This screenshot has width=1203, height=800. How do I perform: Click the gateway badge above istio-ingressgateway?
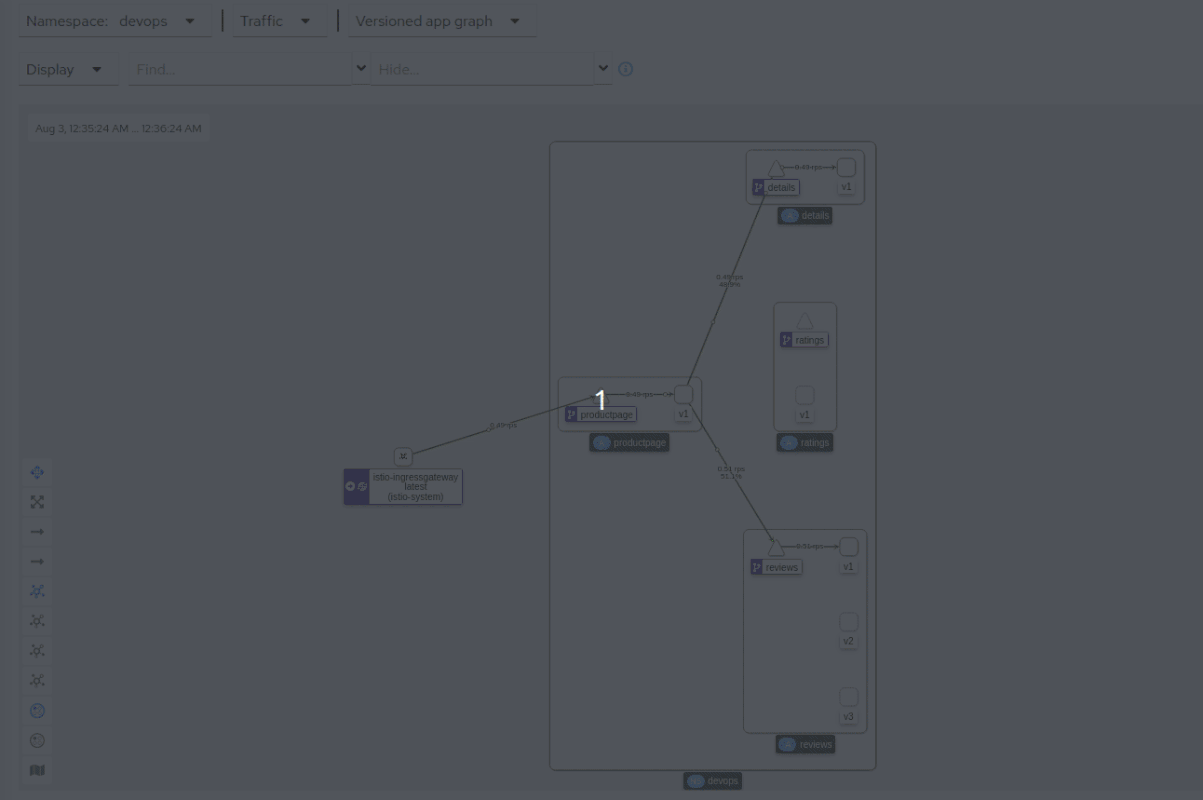coord(403,456)
